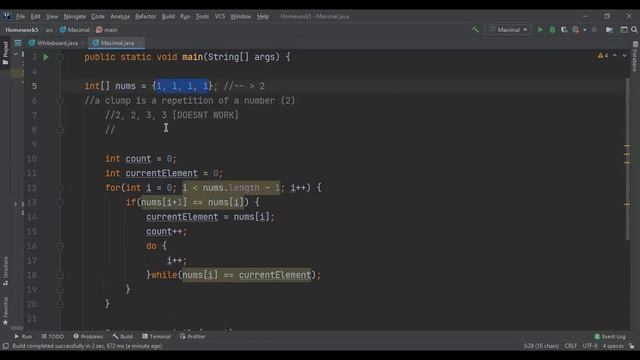Click the warnings indicator showing 4 problems
The height and width of the screenshot is (360, 640).
point(602,56)
